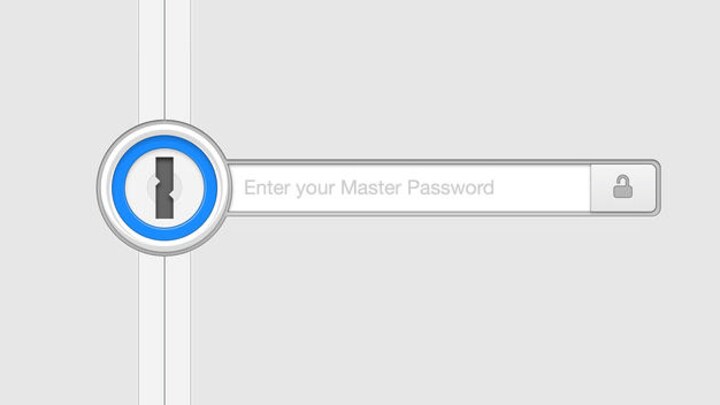720x405 pixels.
Task: Click the open padlock unlock icon
Action: (x=623, y=186)
